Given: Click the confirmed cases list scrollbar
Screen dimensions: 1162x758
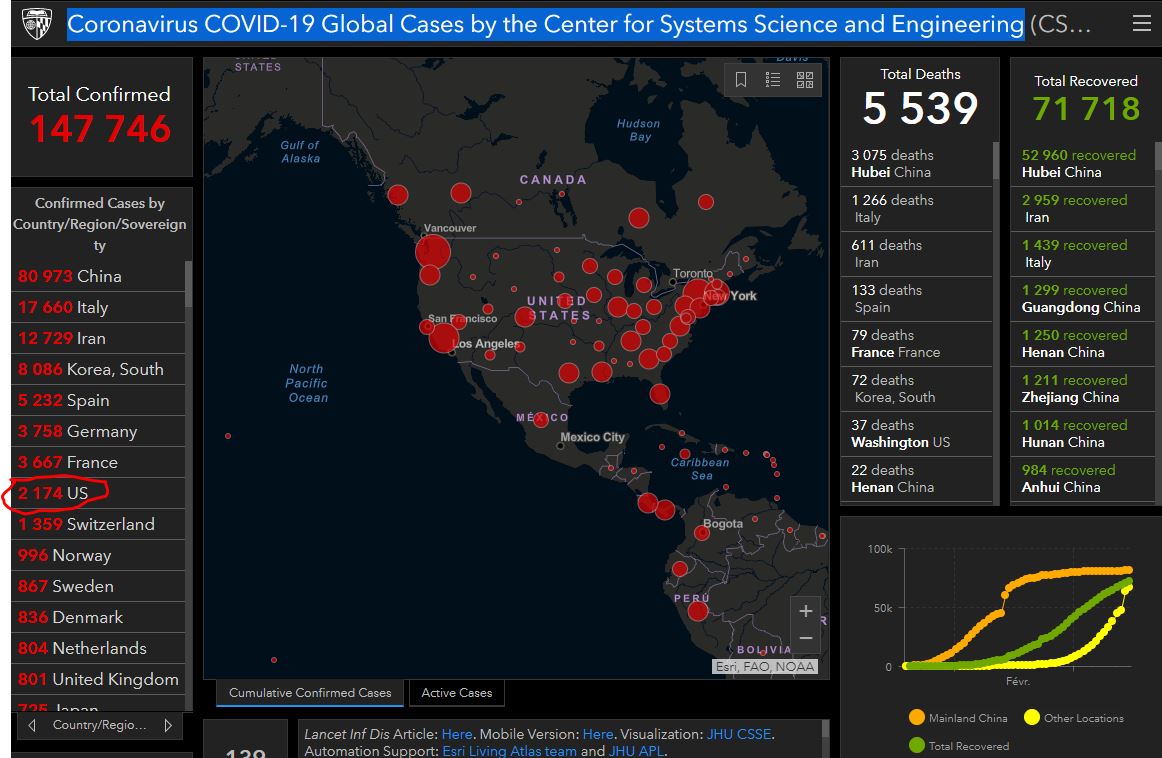Looking at the screenshot, I should [188, 284].
